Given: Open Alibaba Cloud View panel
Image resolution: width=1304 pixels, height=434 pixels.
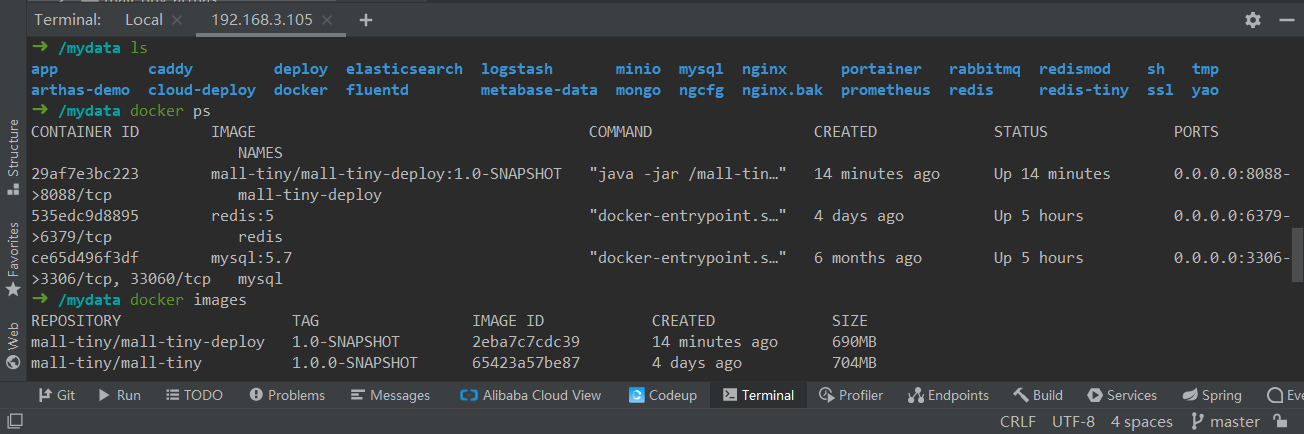Looking at the screenshot, I should (x=530, y=395).
